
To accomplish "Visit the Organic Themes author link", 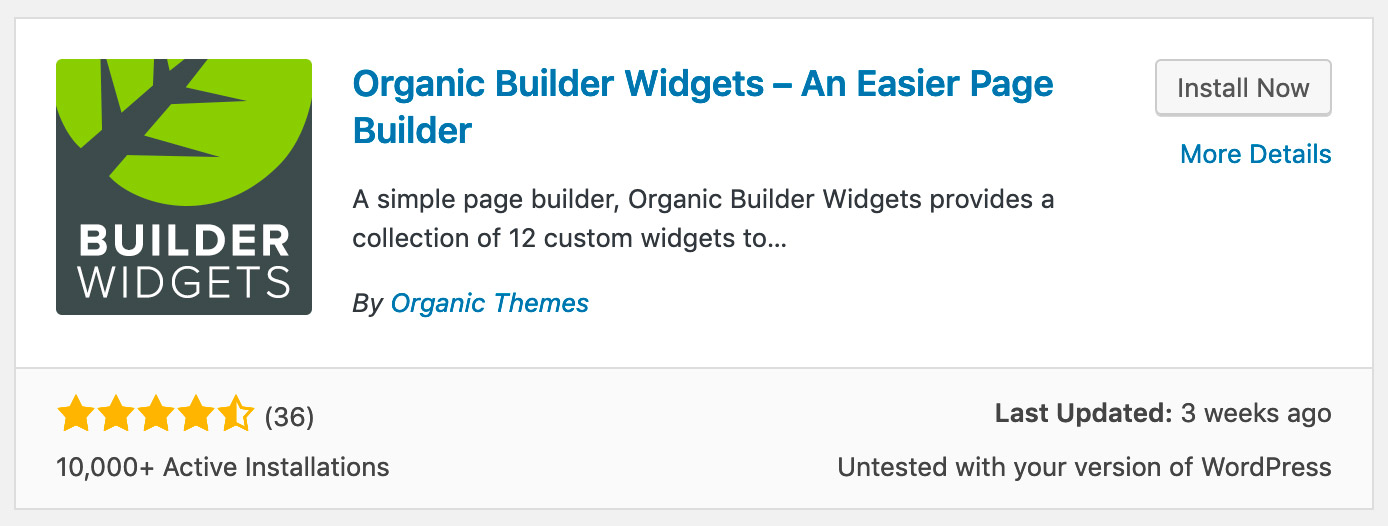I will tap(490, 302).
